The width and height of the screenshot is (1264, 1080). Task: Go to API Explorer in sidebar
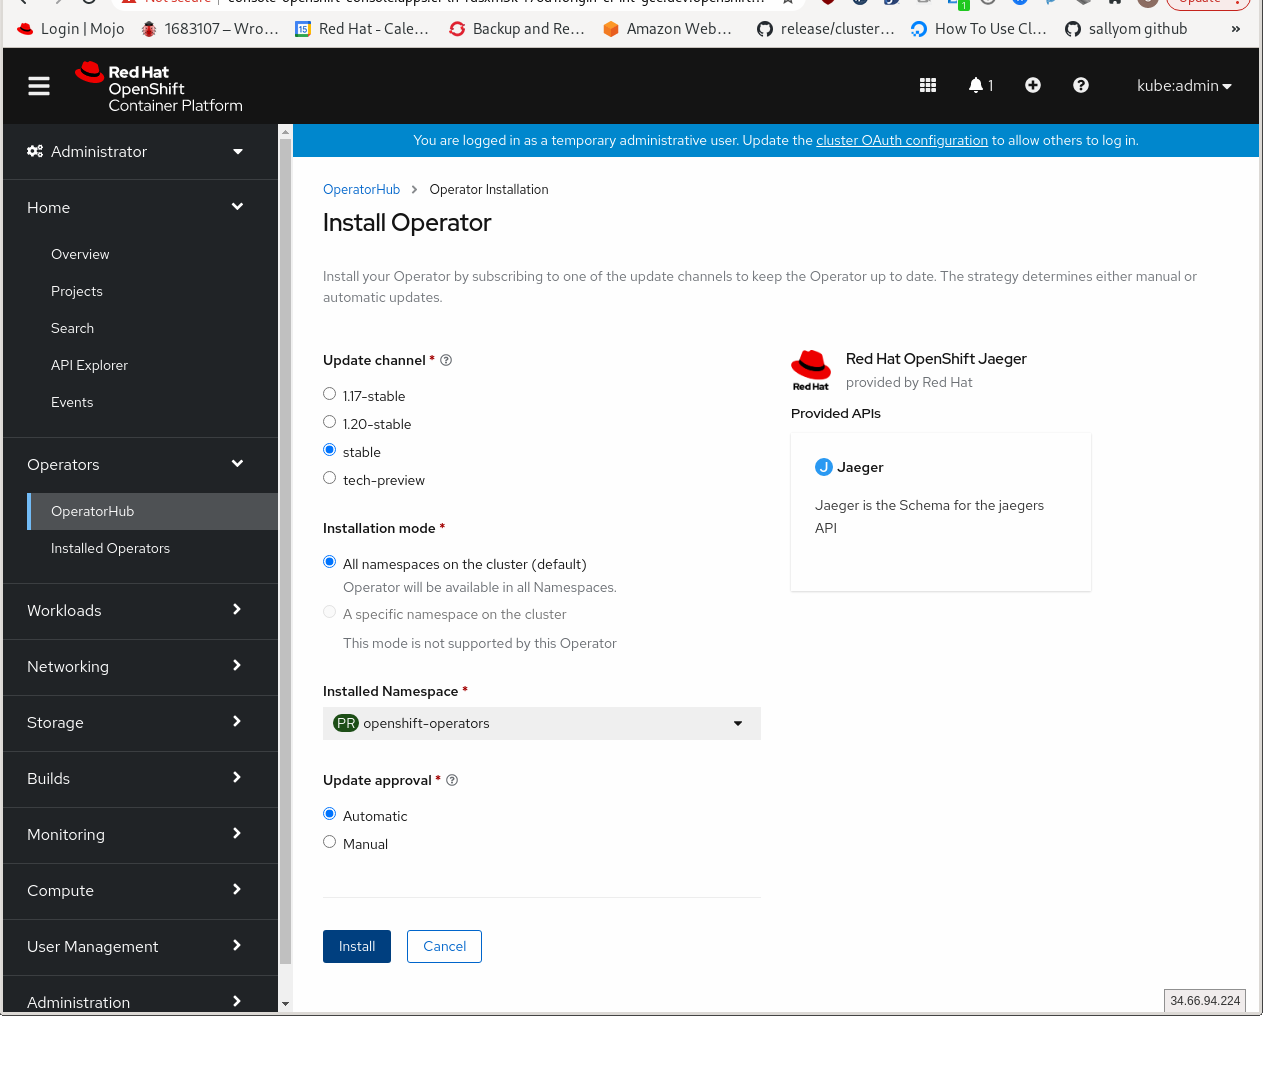pos(89,365)
